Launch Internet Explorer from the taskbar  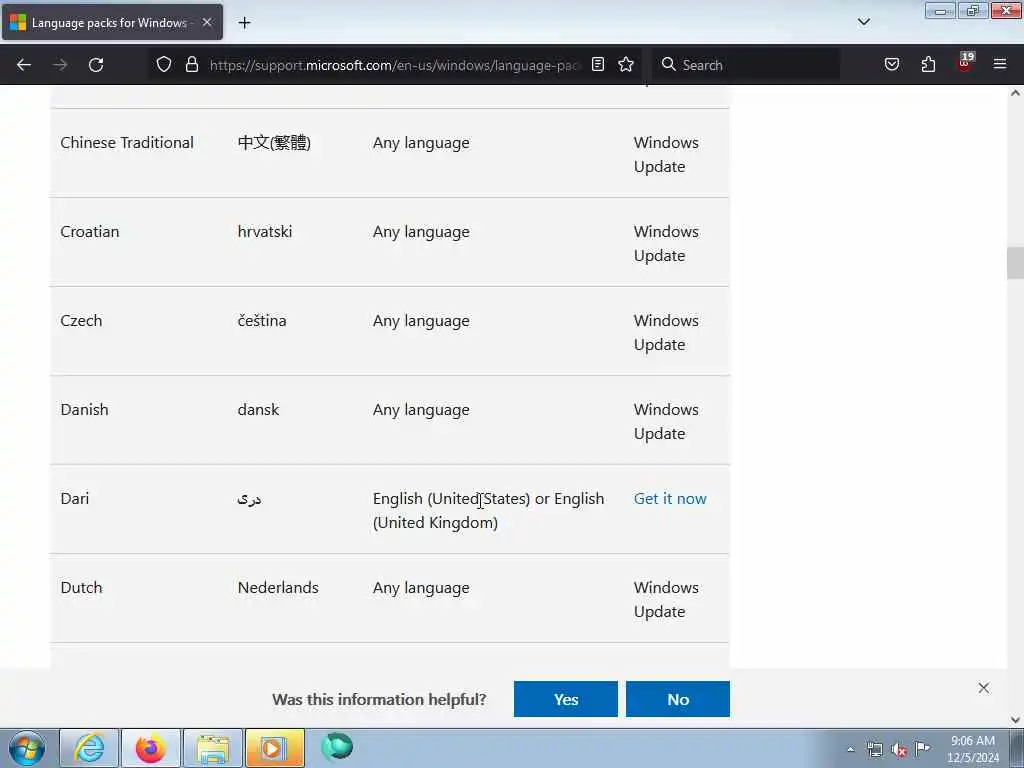coord(89,748)
